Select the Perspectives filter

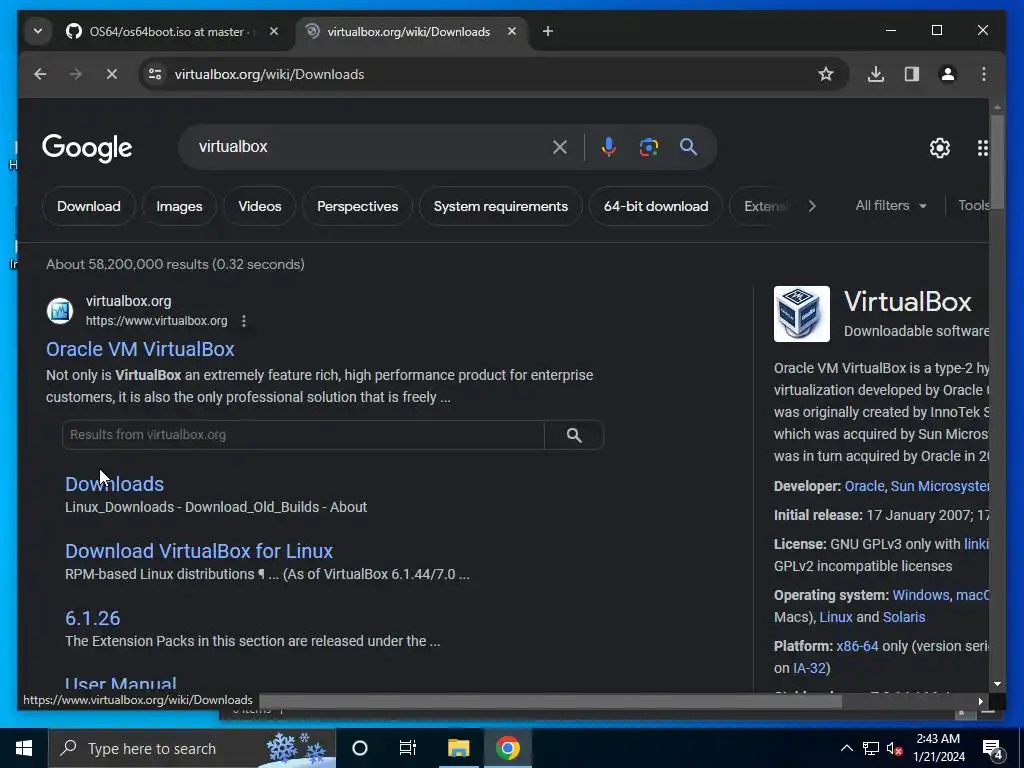[x=357, y=206]
